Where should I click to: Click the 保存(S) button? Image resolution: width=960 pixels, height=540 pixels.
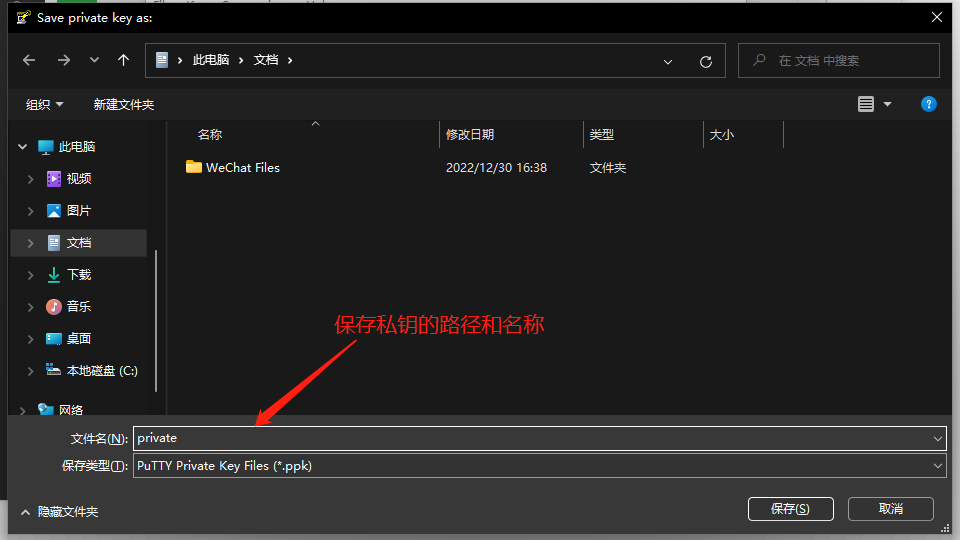click(x=789, y=508)
